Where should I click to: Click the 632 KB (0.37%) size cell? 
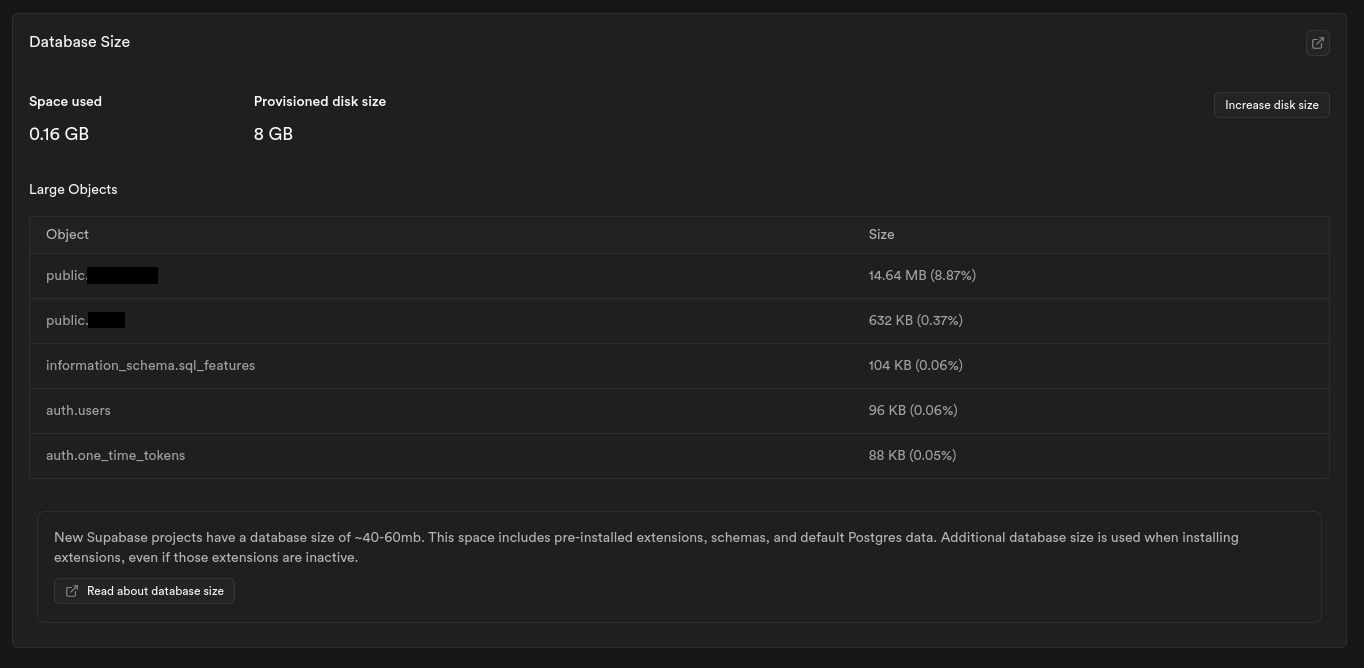(915, 320)
